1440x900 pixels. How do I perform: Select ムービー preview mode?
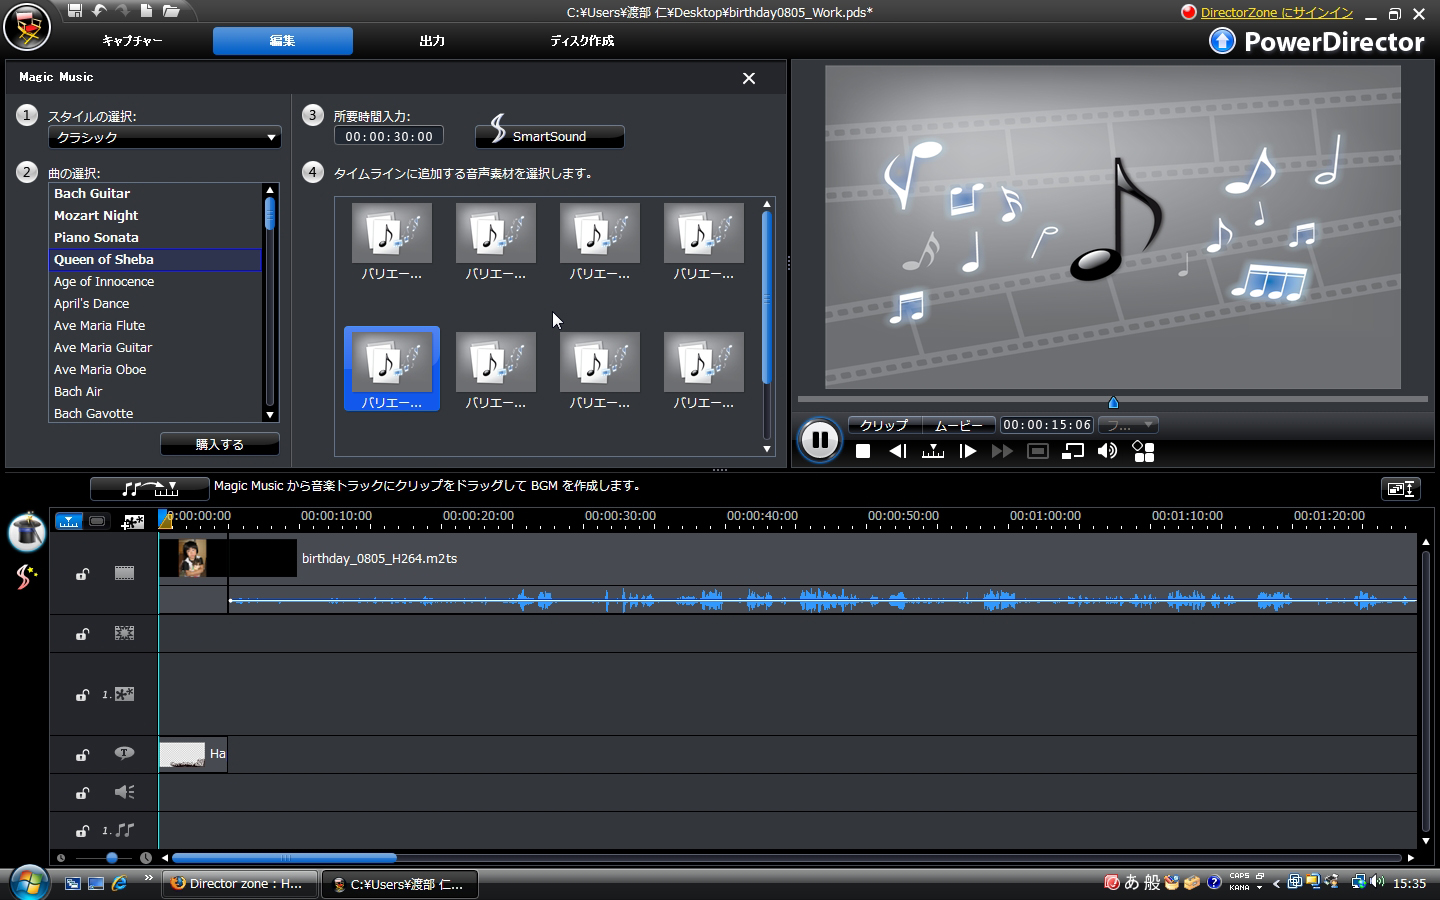coord(959,425)
